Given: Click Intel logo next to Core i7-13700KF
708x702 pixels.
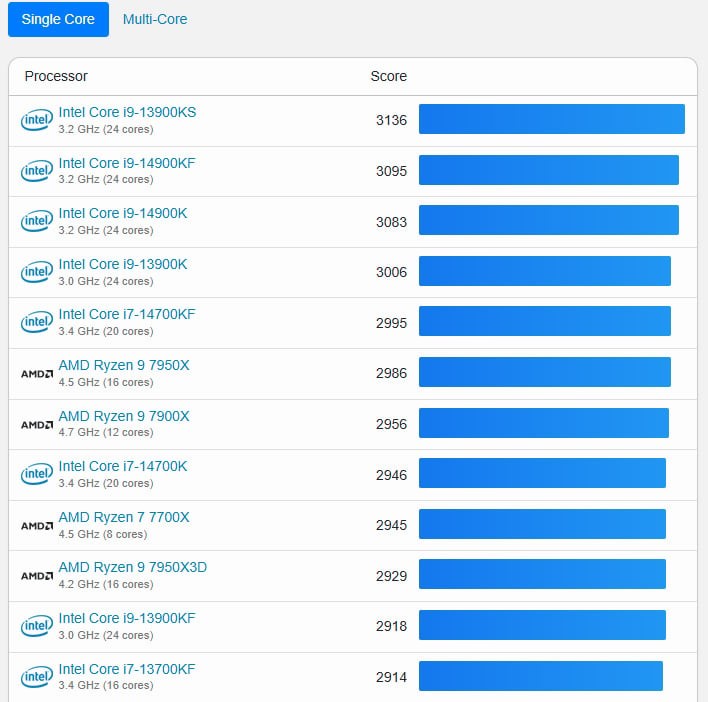Looking at the screenshot, I should [x=36, y=677].
